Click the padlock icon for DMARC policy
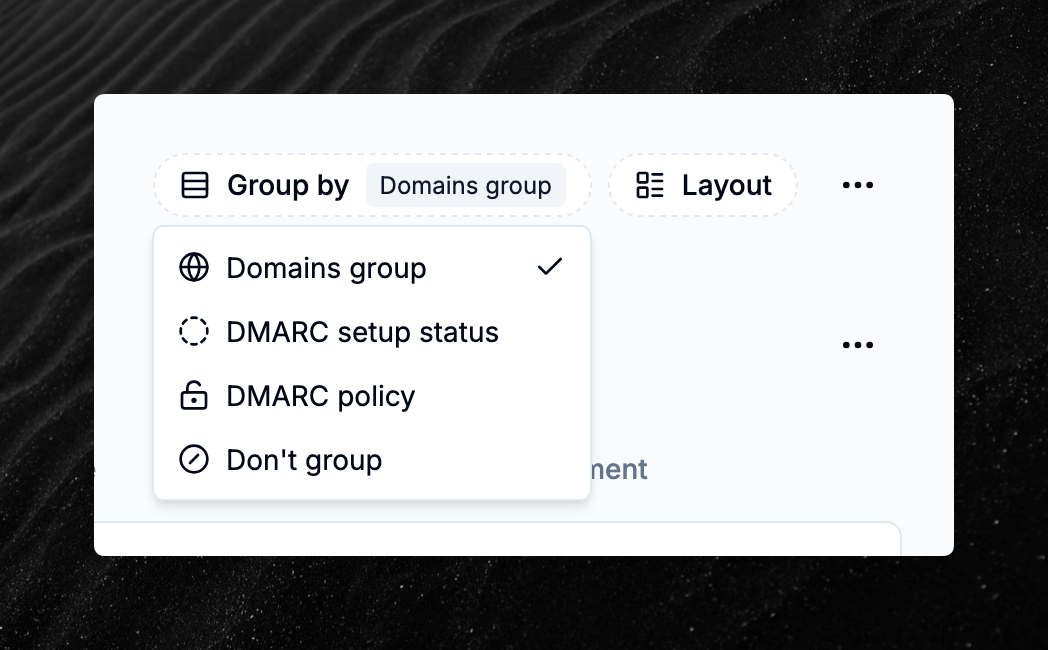Screen dimensions: 1048x650 coord(194,395)
